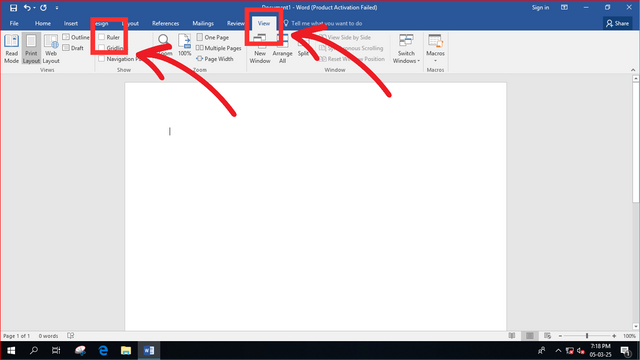
Task: Show hidden tray icons chevron
Action: tap(558, 351)
